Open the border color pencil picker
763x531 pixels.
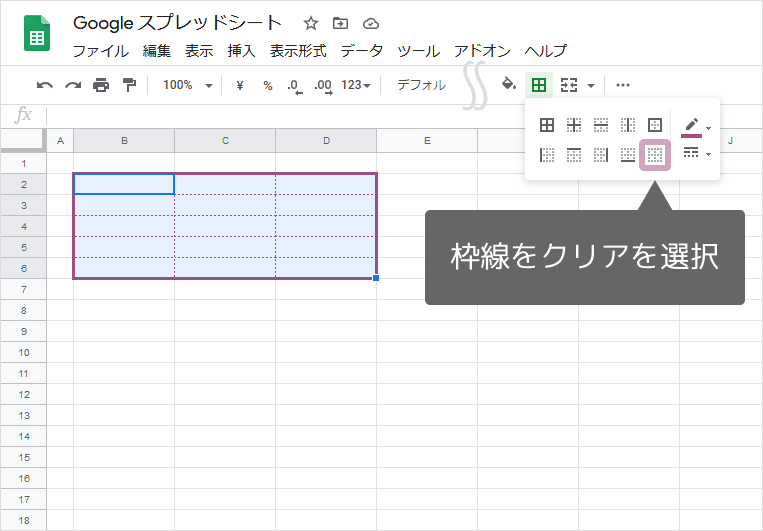tap(696, 126)
